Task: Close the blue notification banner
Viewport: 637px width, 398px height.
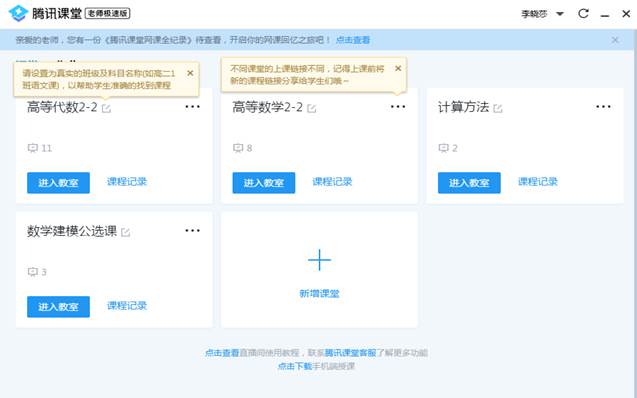Action: pyautogui.click(x=615, y=40)
